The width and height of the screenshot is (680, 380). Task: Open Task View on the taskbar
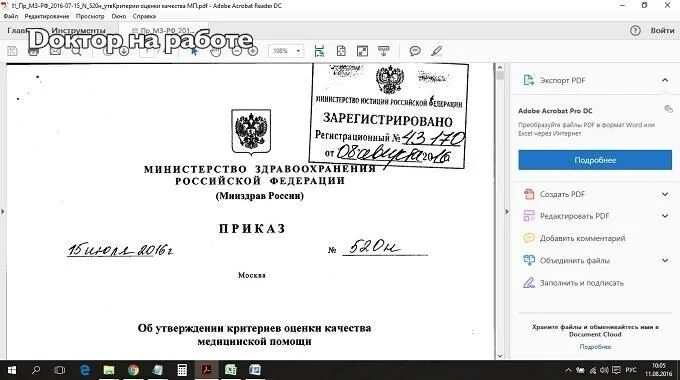point(59,370)
